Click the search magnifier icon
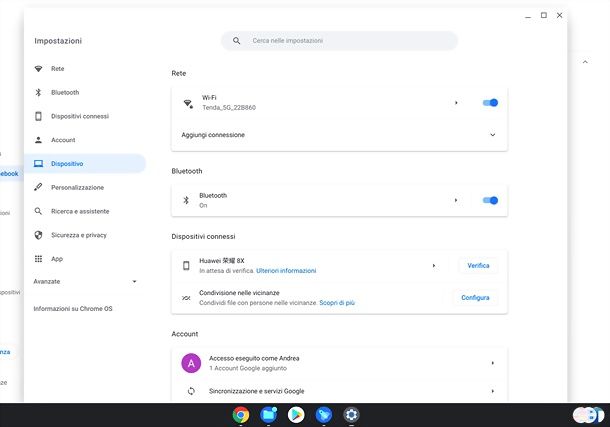This screenshot has height=427, width=610. click(237, 41)
